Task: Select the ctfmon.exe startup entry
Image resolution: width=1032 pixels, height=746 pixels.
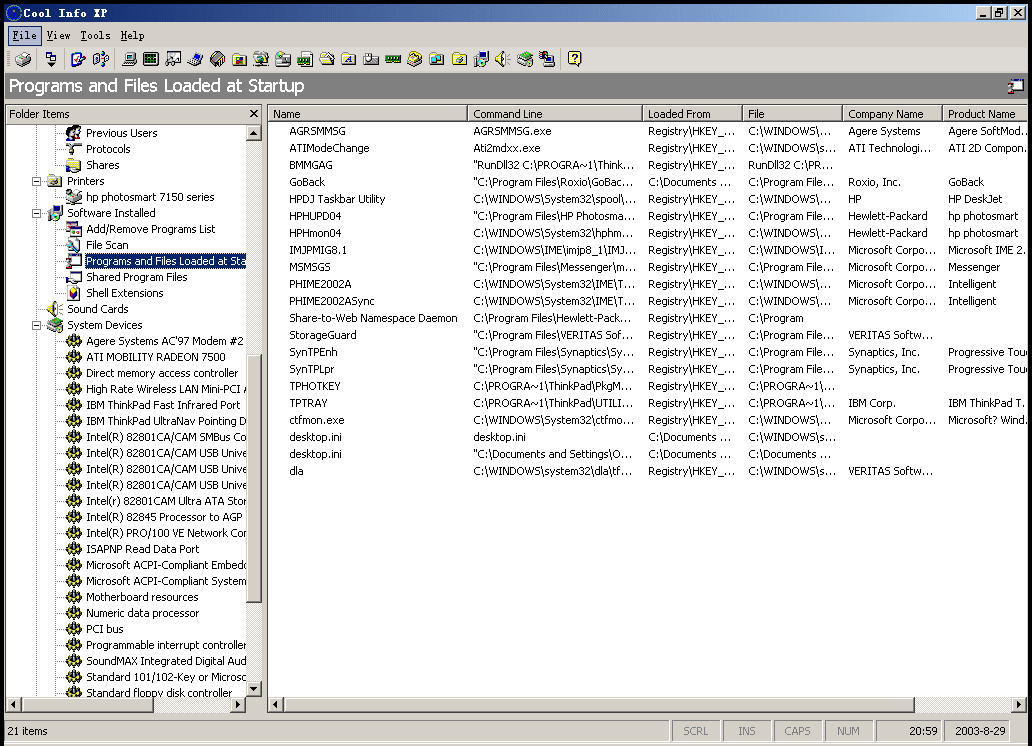Action: (317, 420)
